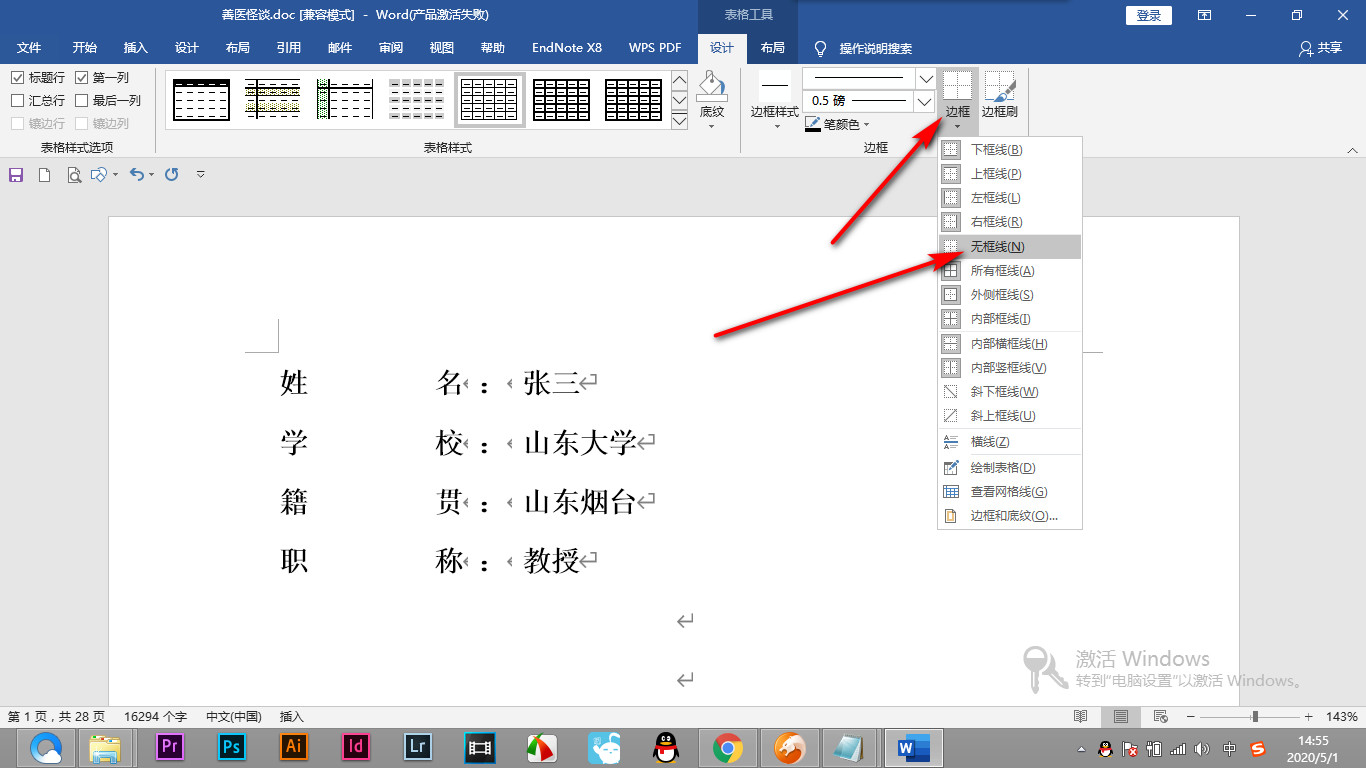The height and width of the screenshot is (768, 1366).
Task: Open the 笔颜色 pen color picker
Action: click(838, 124)
